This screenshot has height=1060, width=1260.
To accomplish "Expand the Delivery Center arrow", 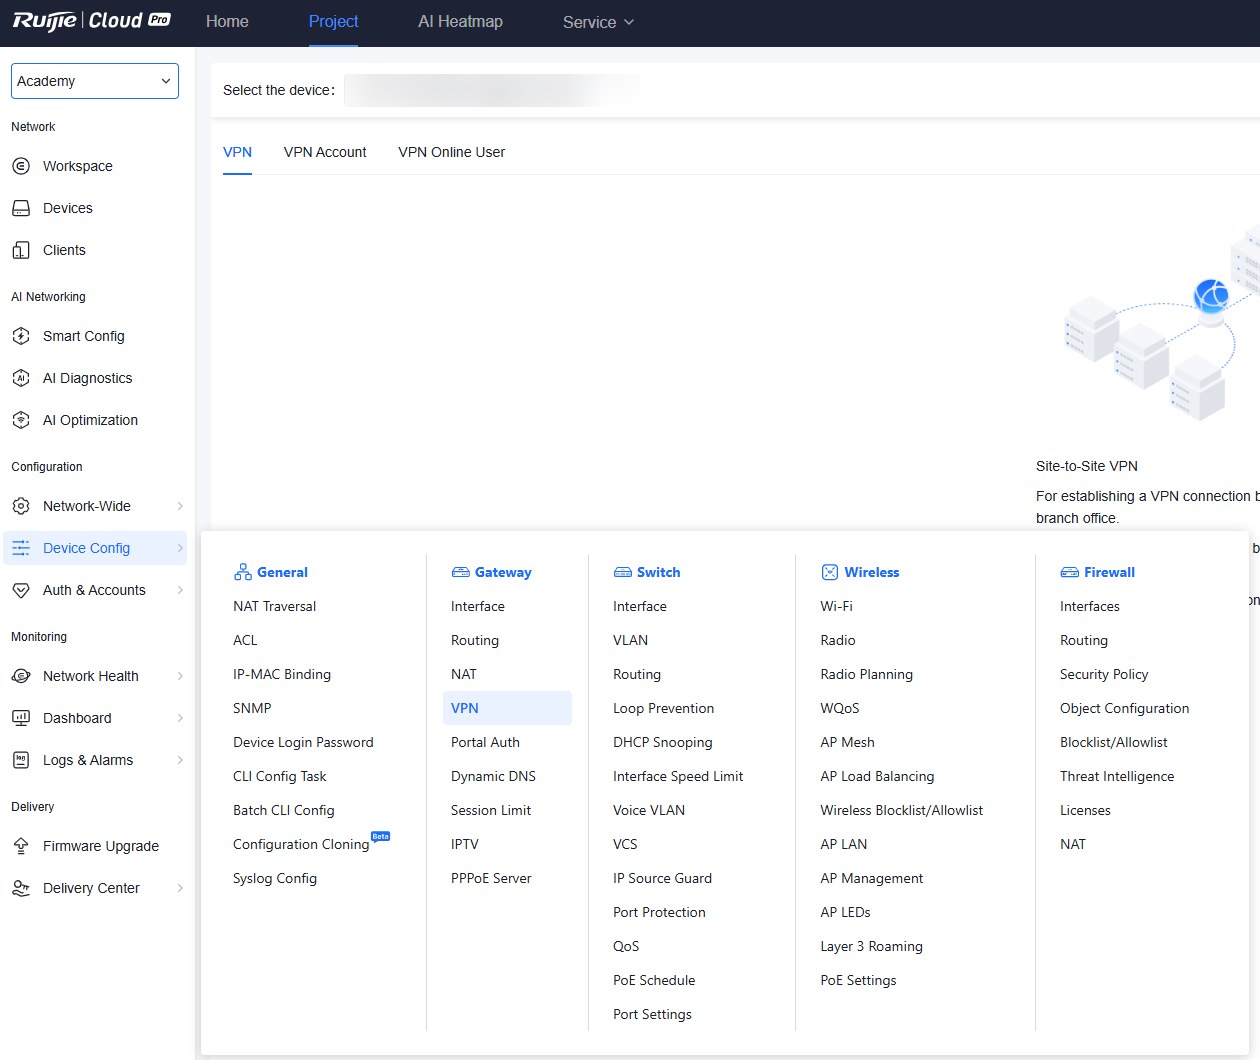I will click(x=180, y=888).
